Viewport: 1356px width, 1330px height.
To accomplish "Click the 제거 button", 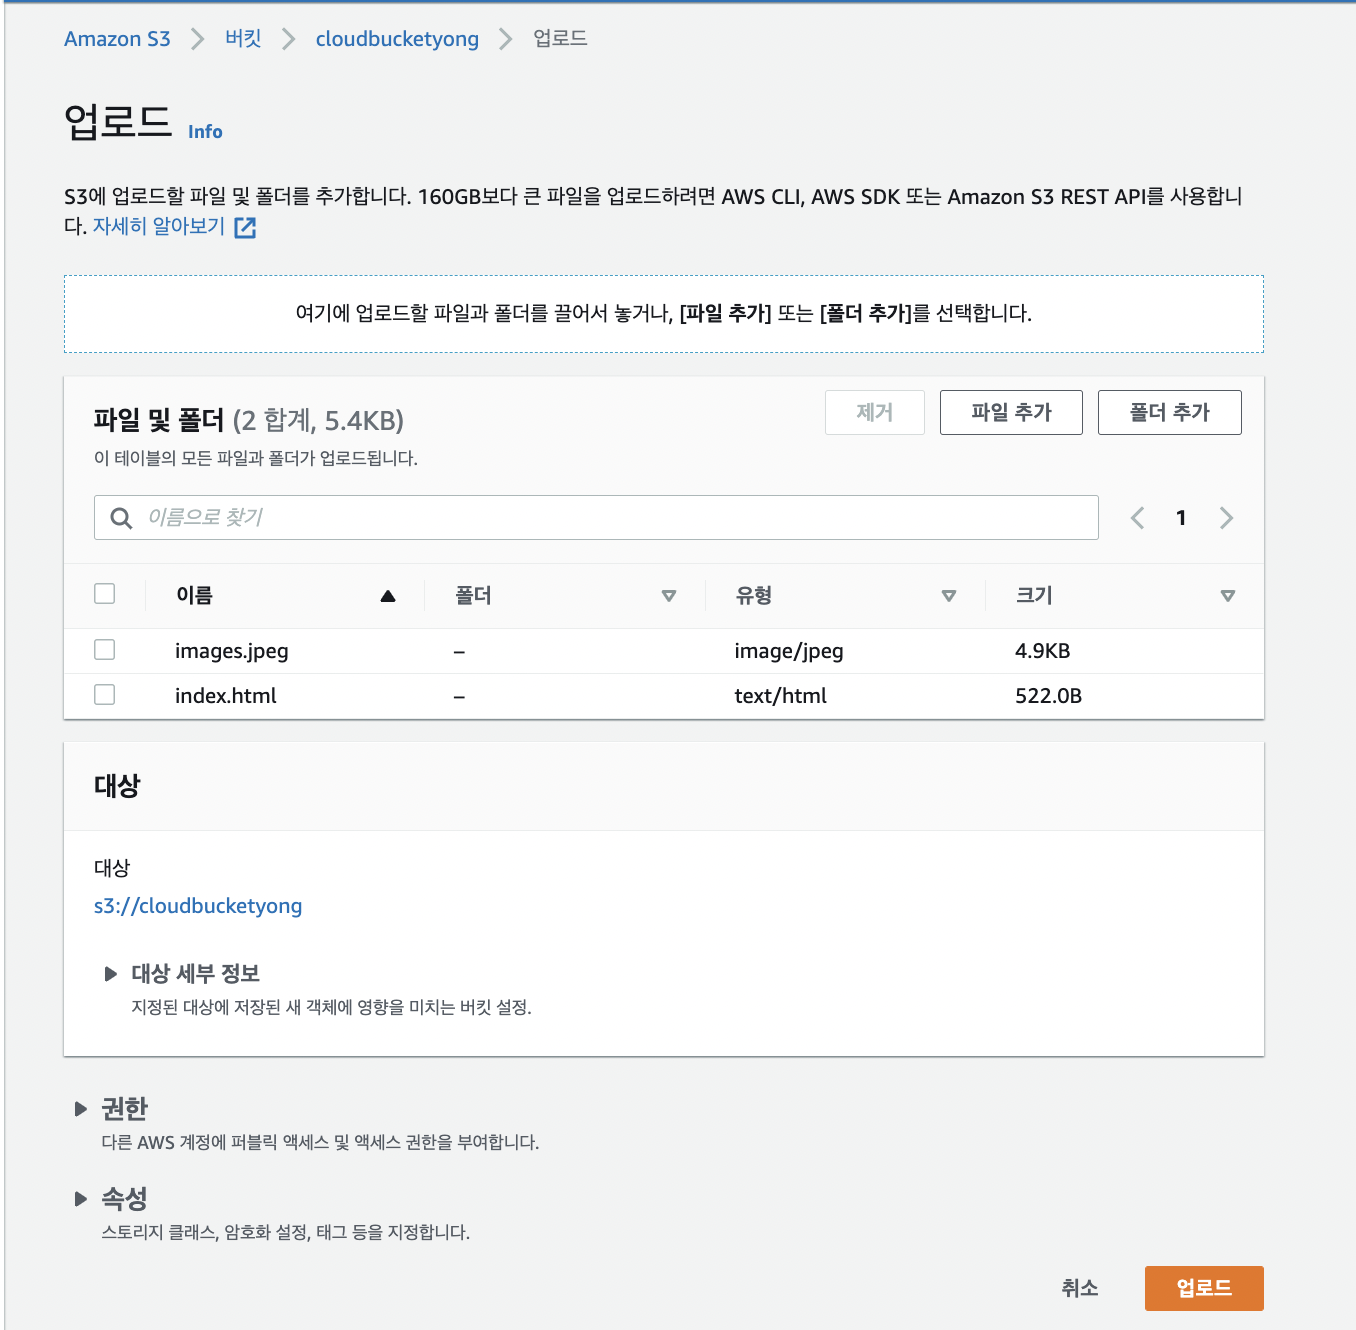I will point(875,413).
